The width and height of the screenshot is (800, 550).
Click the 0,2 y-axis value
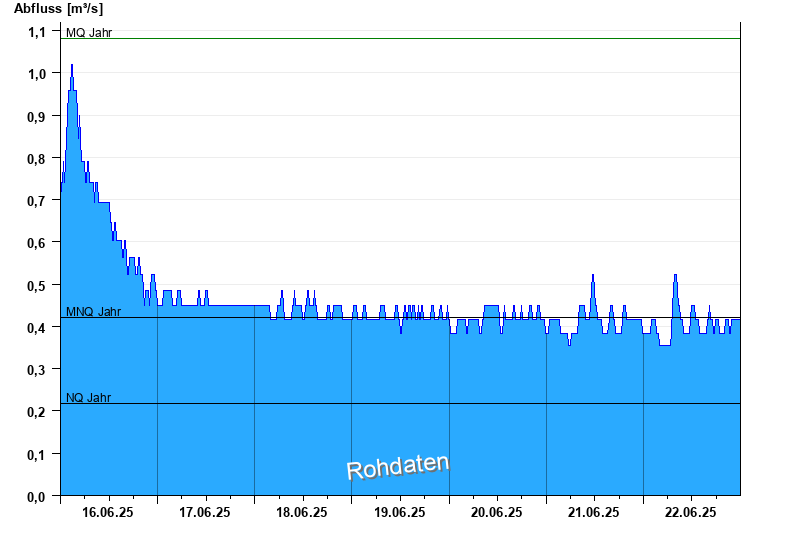pos(36,412)
